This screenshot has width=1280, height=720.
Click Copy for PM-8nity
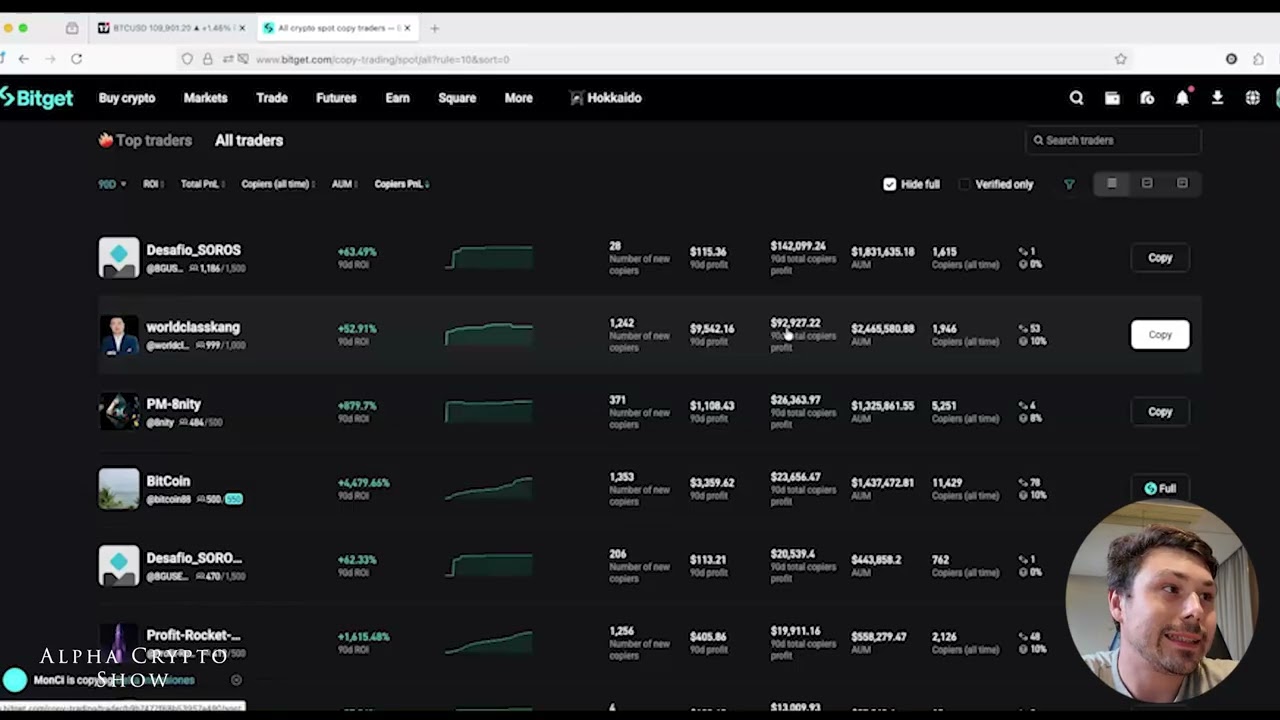[x=1160, y=411]
